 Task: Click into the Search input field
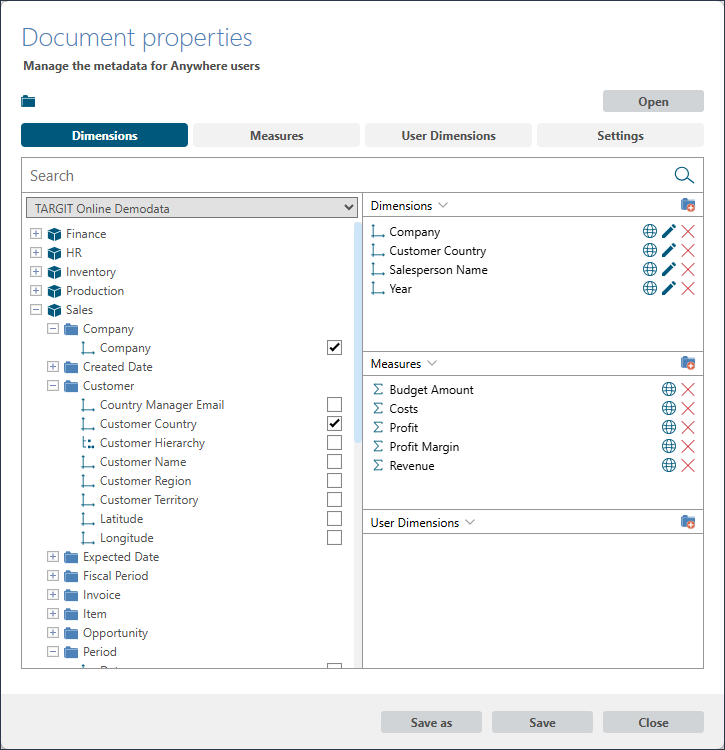tap(340, 176)
